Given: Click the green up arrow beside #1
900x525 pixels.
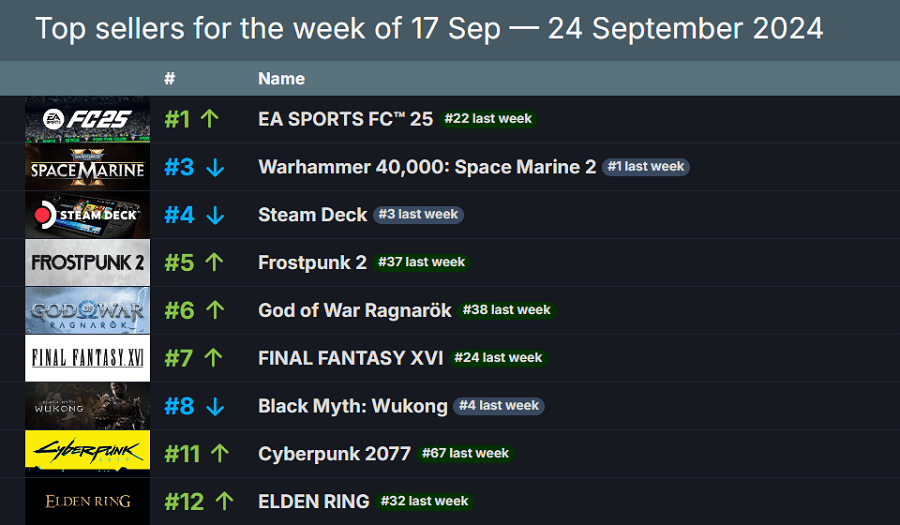Looking at the screenshot, I should (210, 119).
